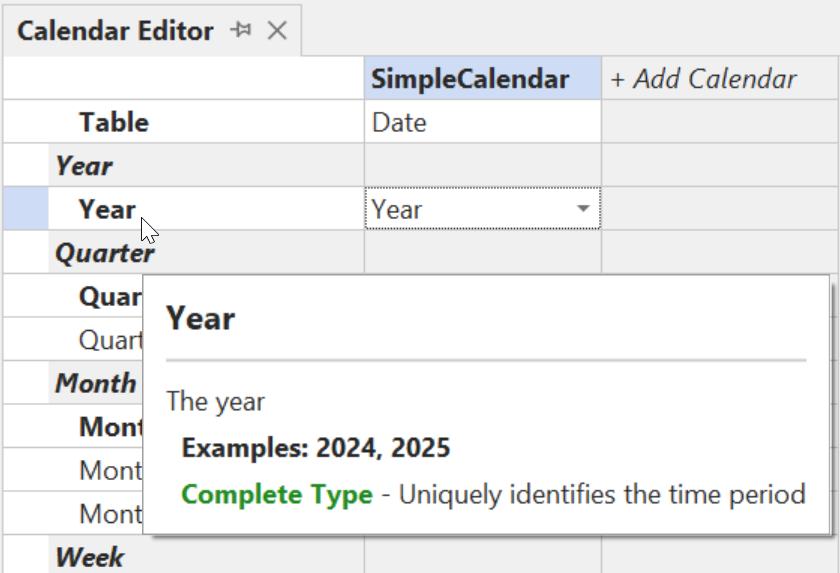840x573 pixels.
Task: Open the Year dropdown arrow
Action: coord(582,209)
